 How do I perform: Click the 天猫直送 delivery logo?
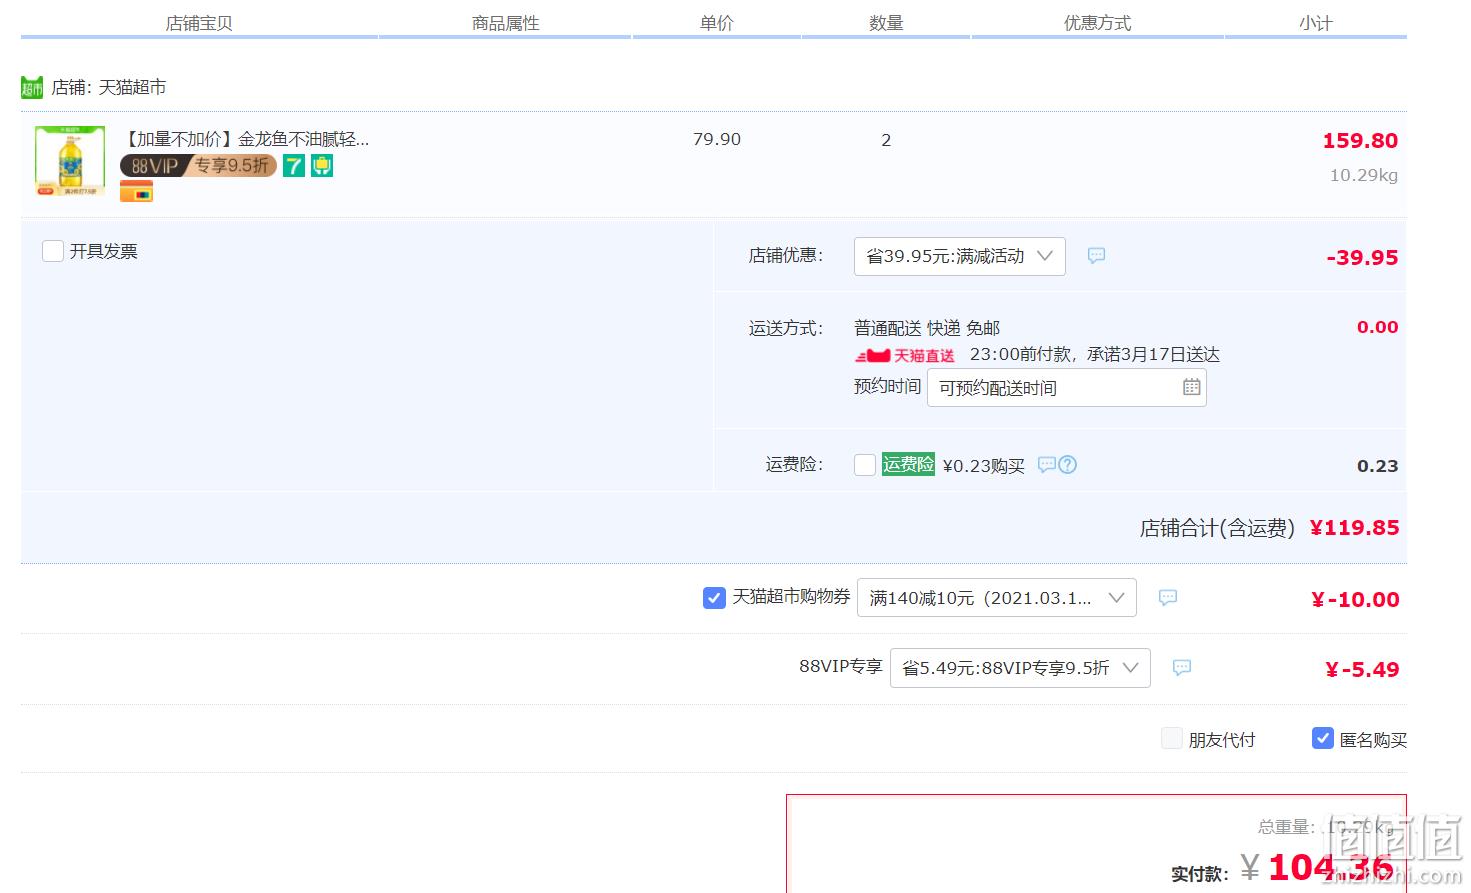coord(904,355)
